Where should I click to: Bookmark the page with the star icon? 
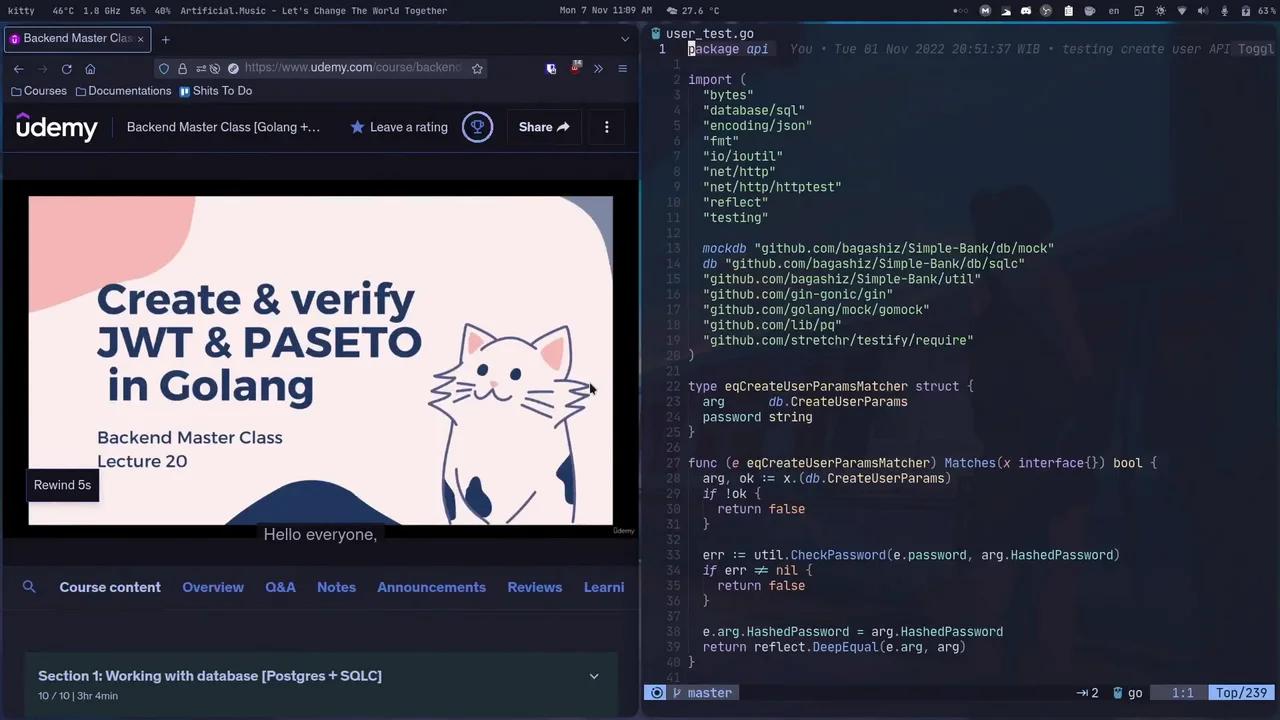477,67
